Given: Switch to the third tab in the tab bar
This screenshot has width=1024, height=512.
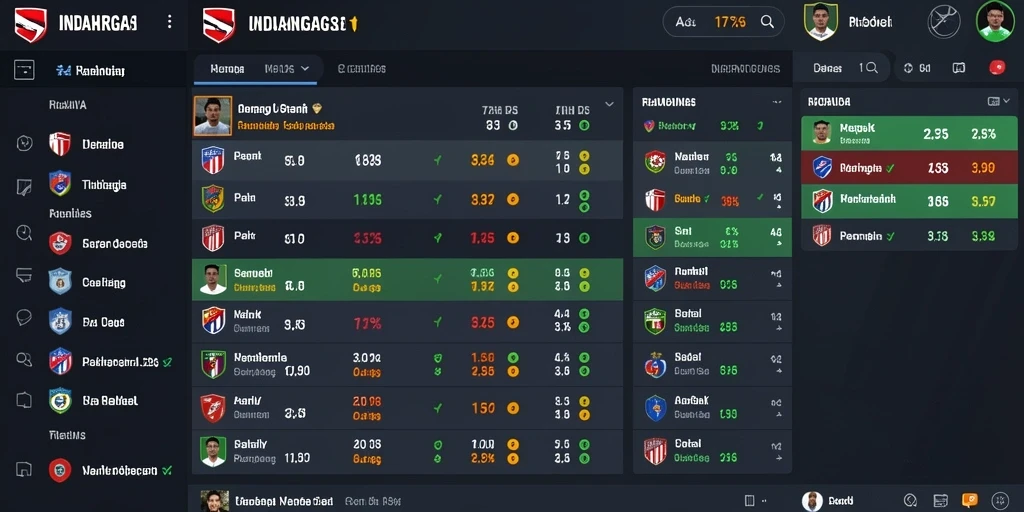Looking at the screenshot, I should (361, 68).
